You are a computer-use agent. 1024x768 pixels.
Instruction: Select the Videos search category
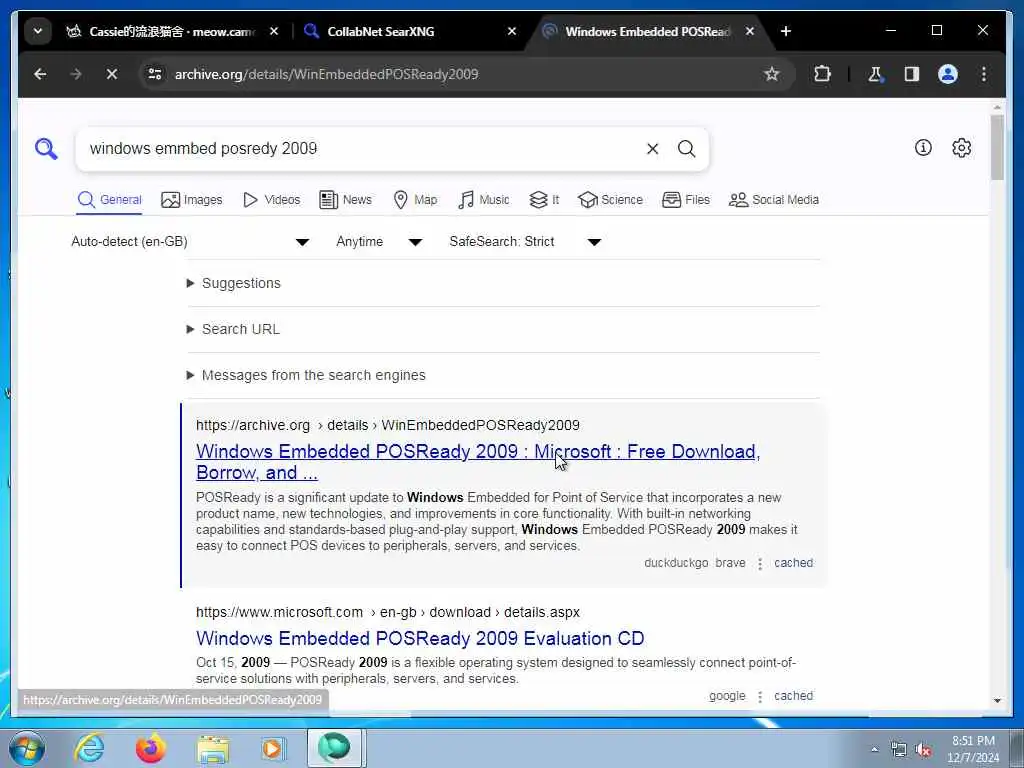tap(272, 200)
